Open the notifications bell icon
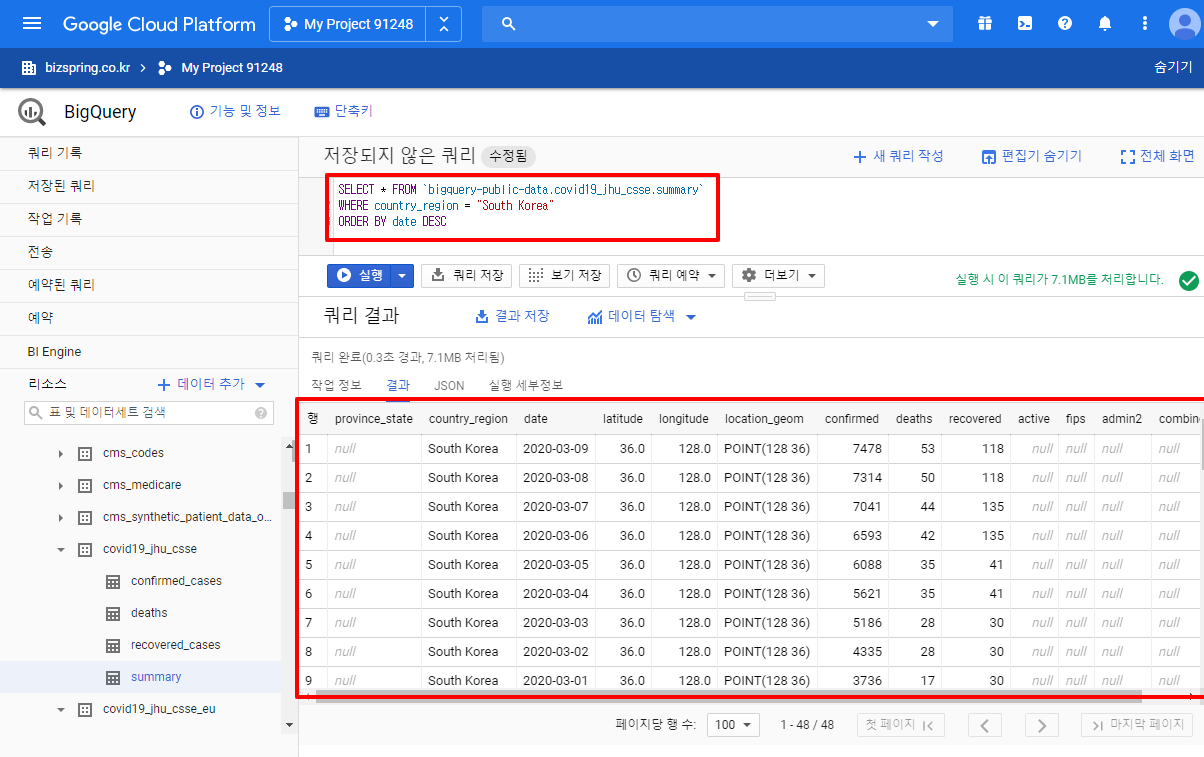 pos(1104,22)
